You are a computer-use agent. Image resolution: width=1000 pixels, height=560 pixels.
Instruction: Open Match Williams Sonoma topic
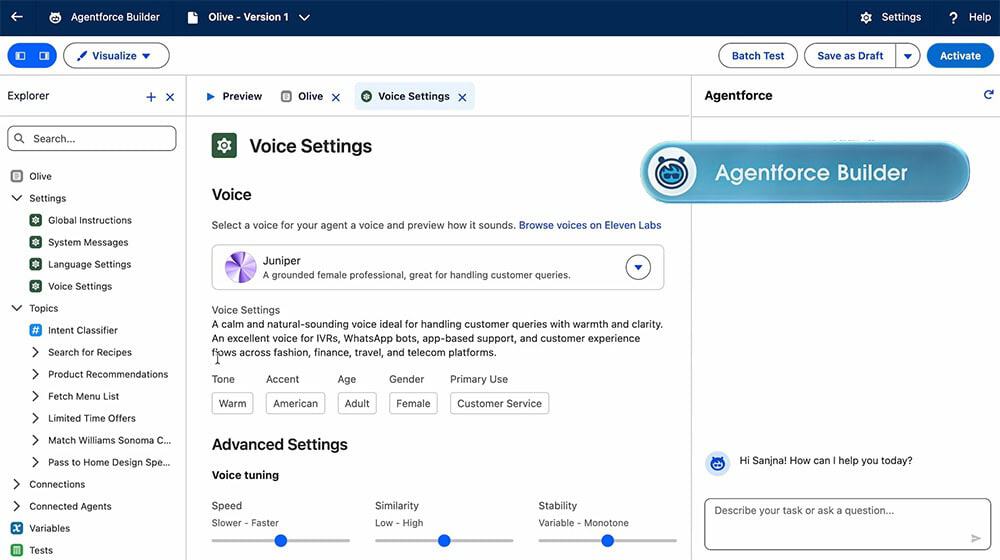coord(109,440)
